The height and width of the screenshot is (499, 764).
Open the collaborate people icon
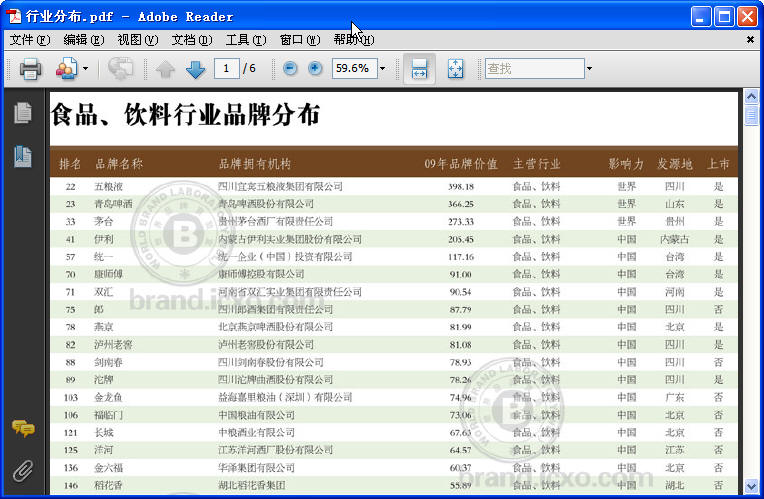(67, 69)
